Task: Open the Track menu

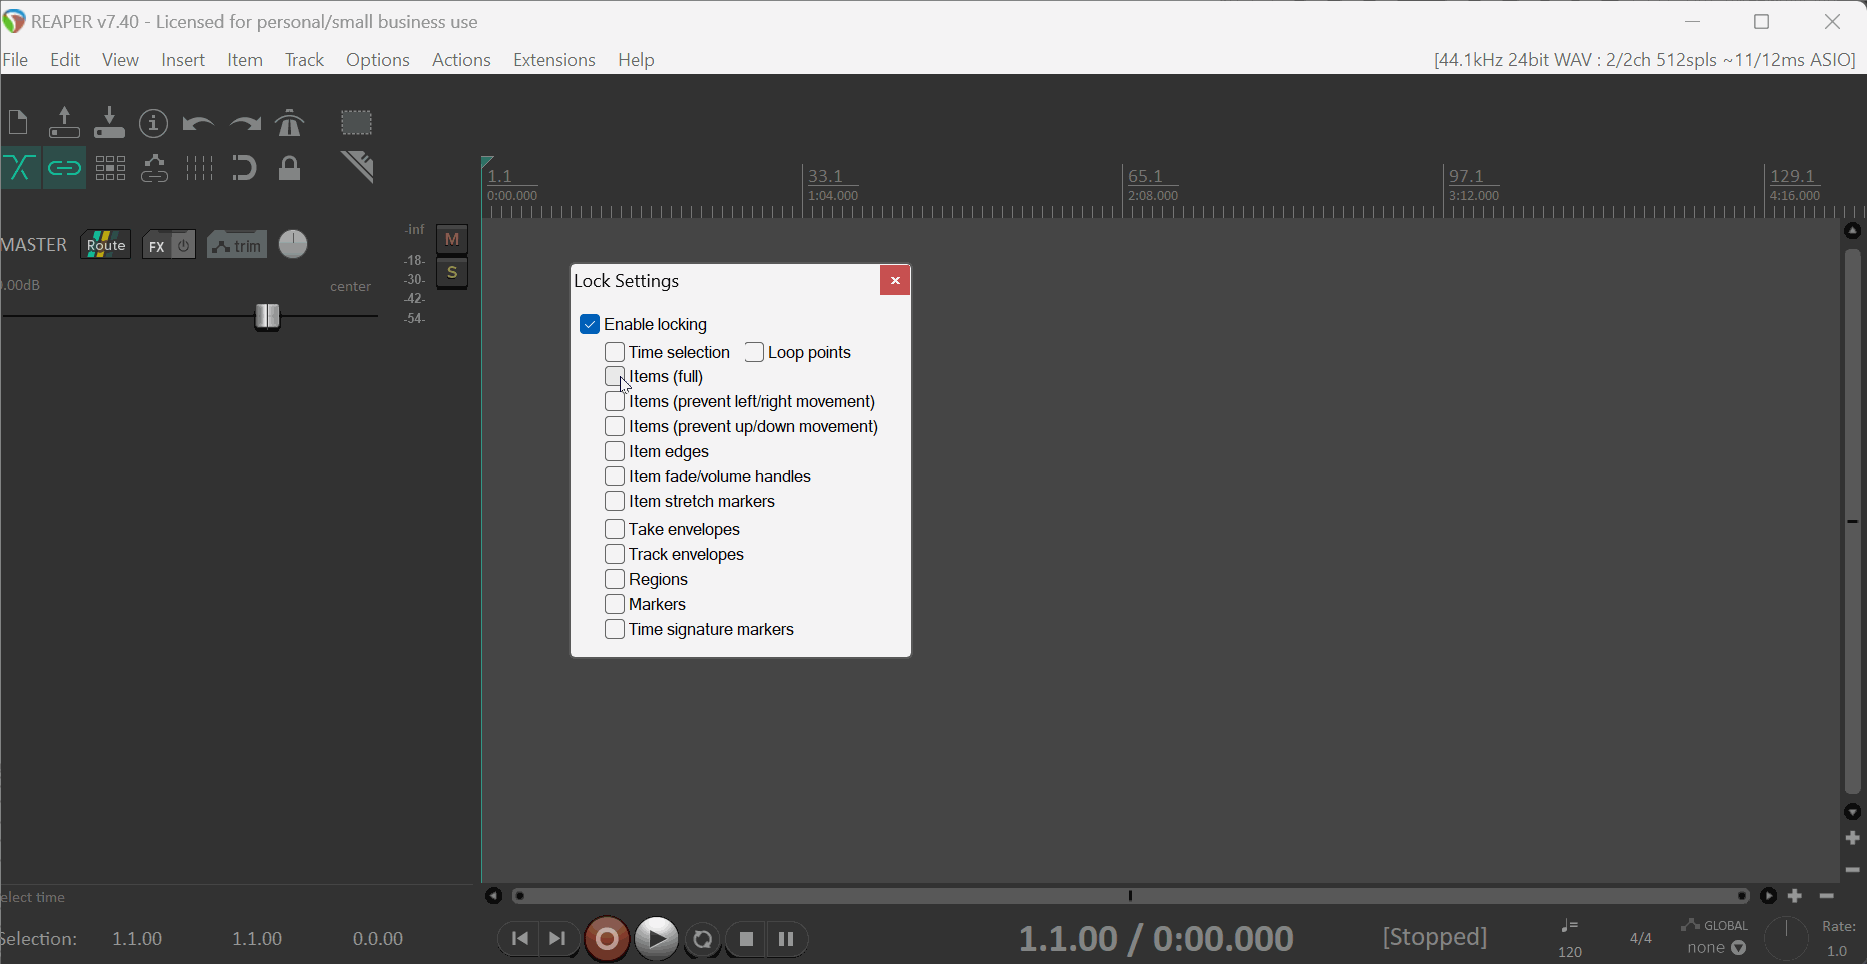Action: point(304,60)
